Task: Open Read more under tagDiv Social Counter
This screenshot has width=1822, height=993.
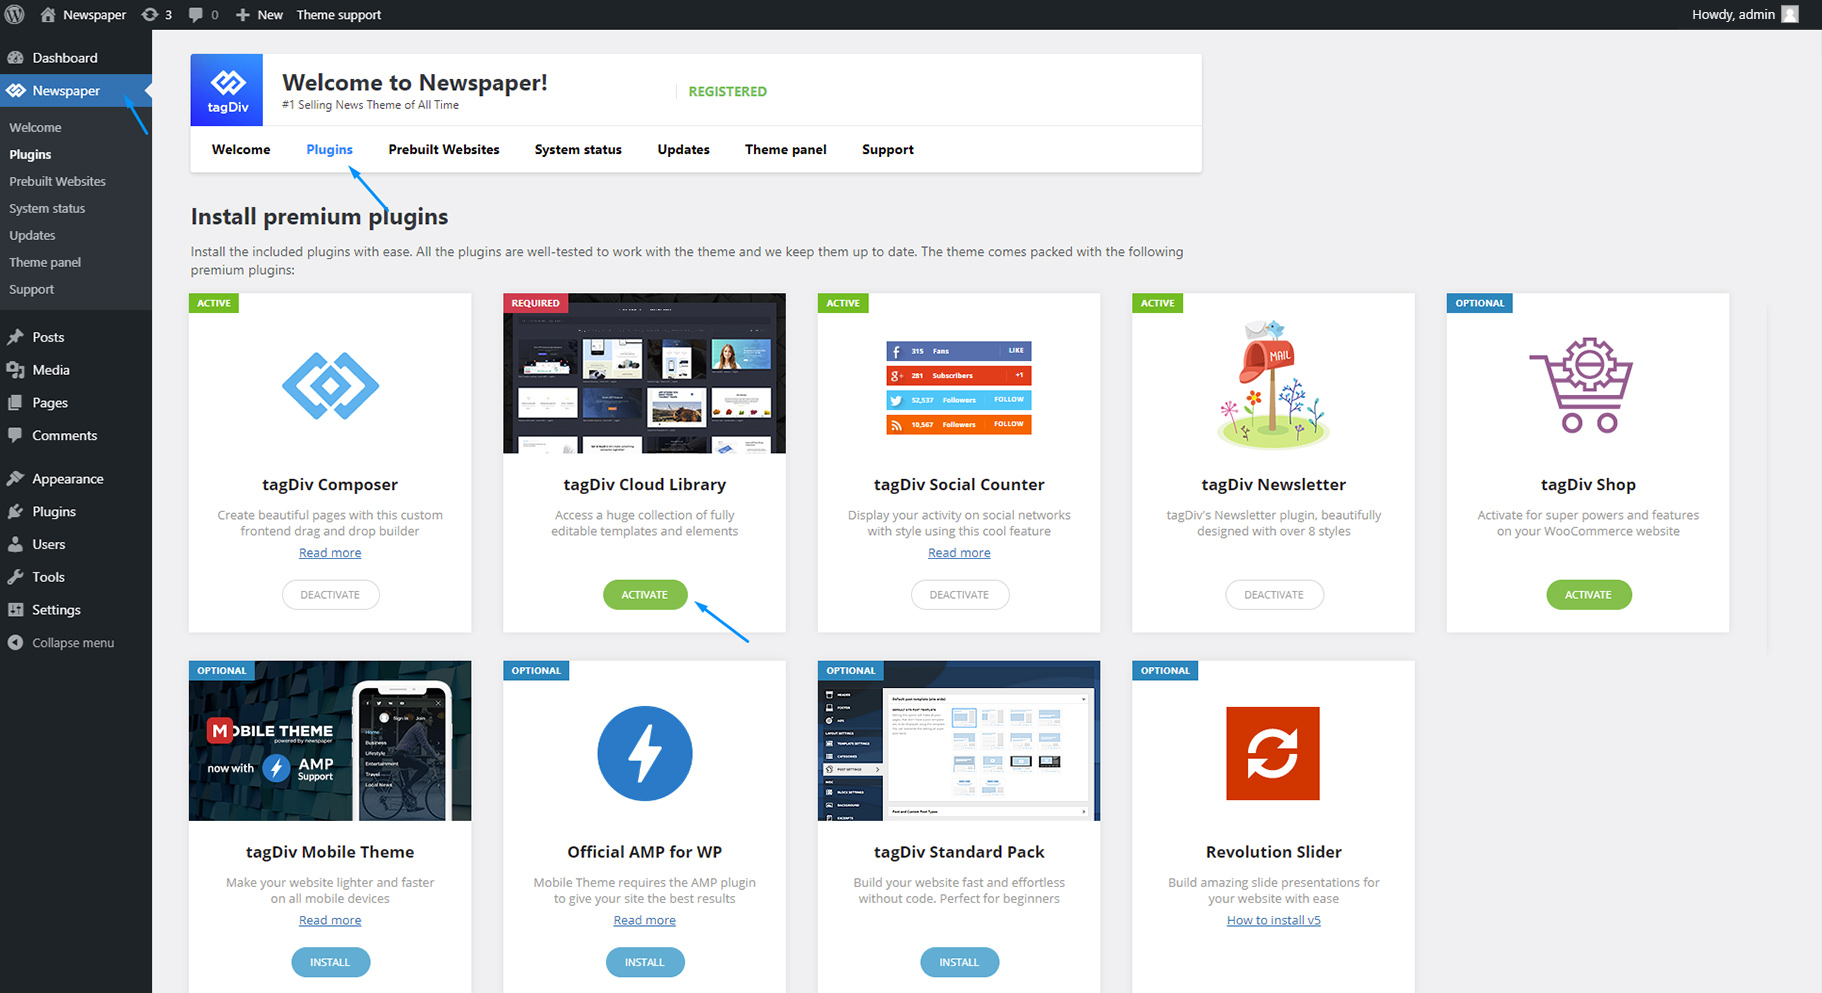Action: 959,553
